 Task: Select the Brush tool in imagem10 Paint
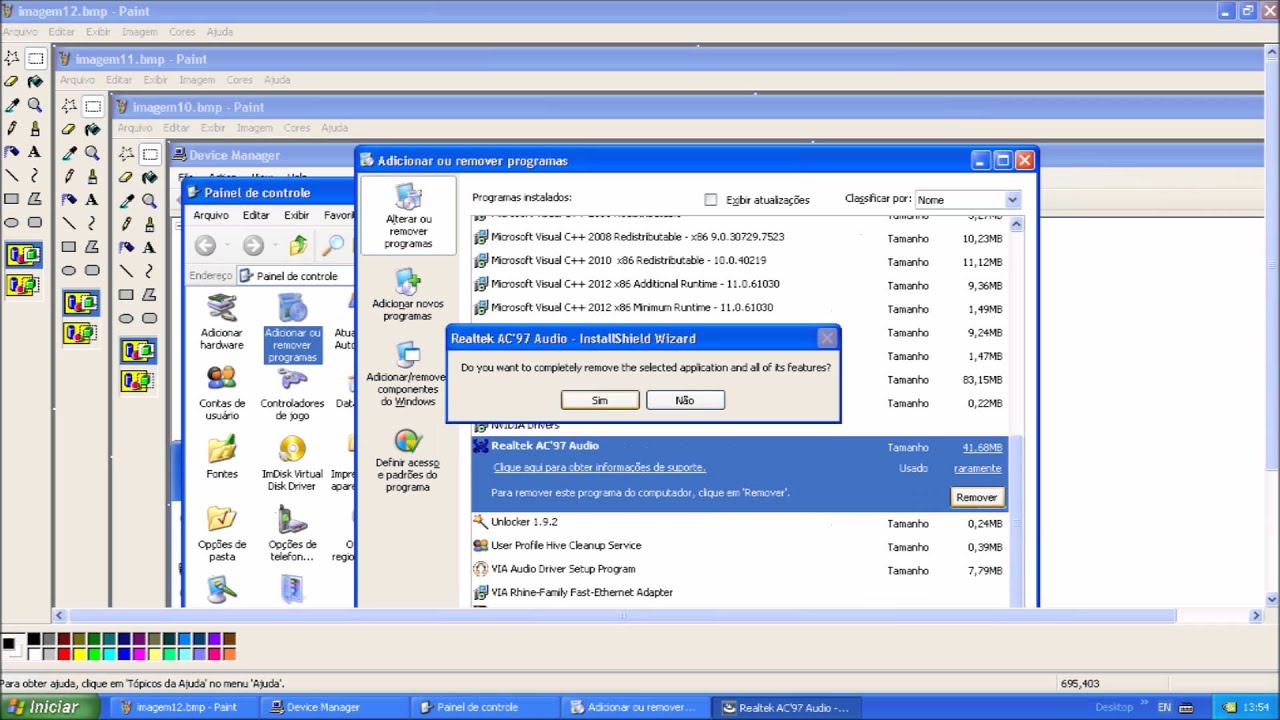click(x=149, y=224)
